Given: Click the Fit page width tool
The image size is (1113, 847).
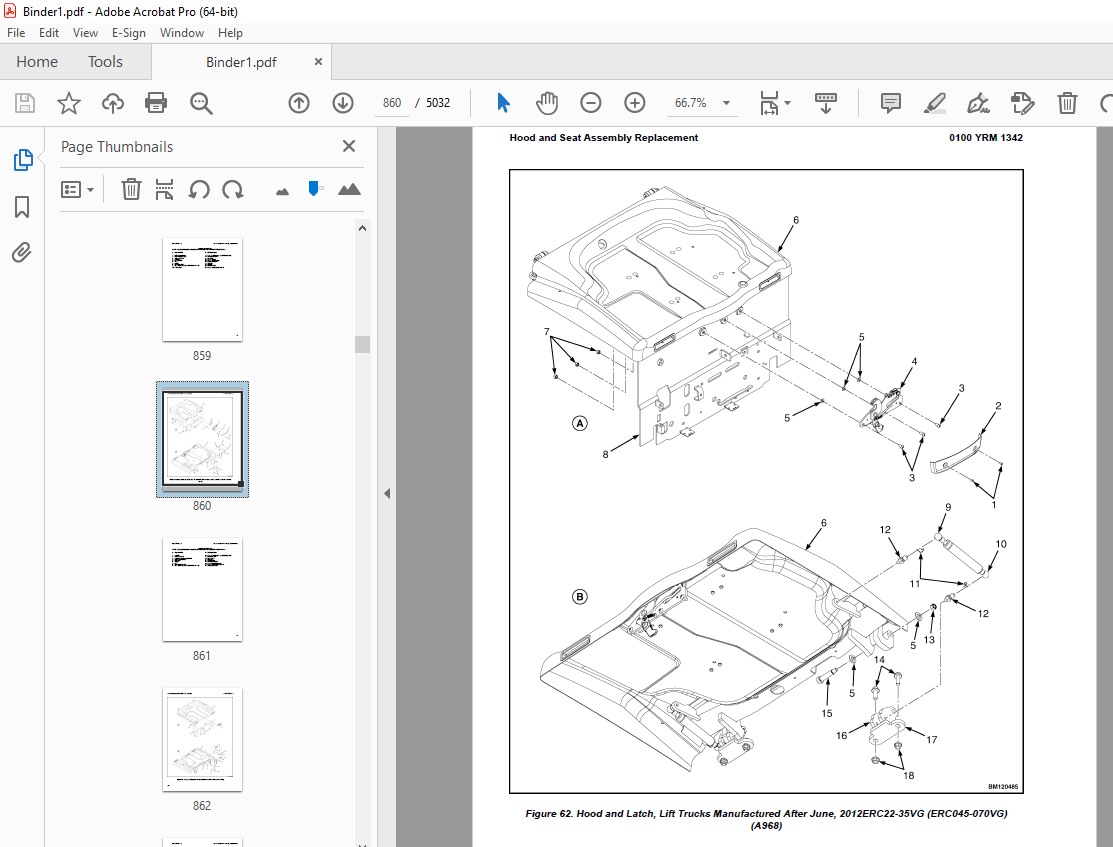Looking at the screenshot, I should click(769, 103).
